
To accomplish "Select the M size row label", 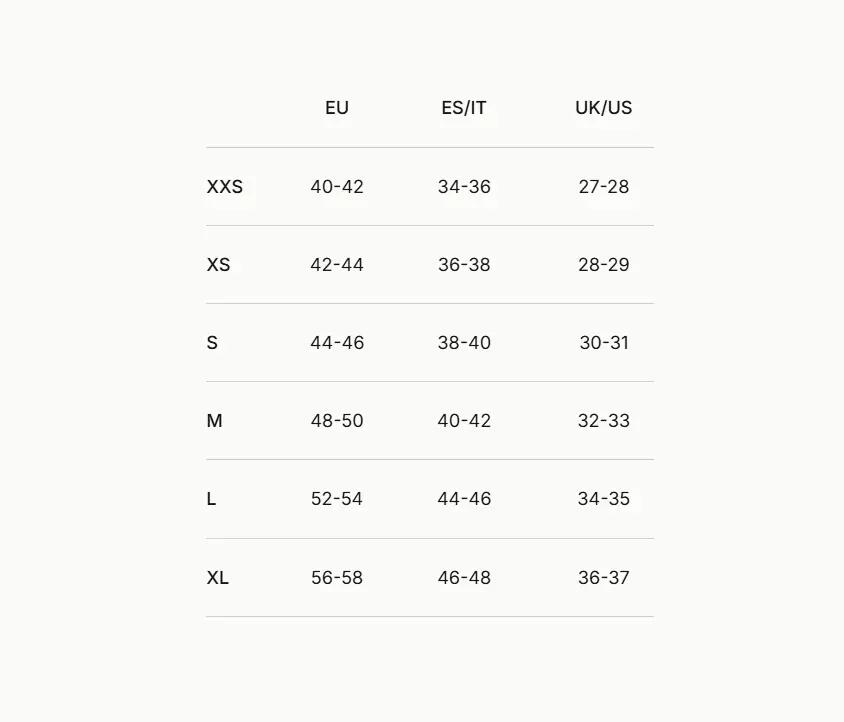I will [214, 420].
